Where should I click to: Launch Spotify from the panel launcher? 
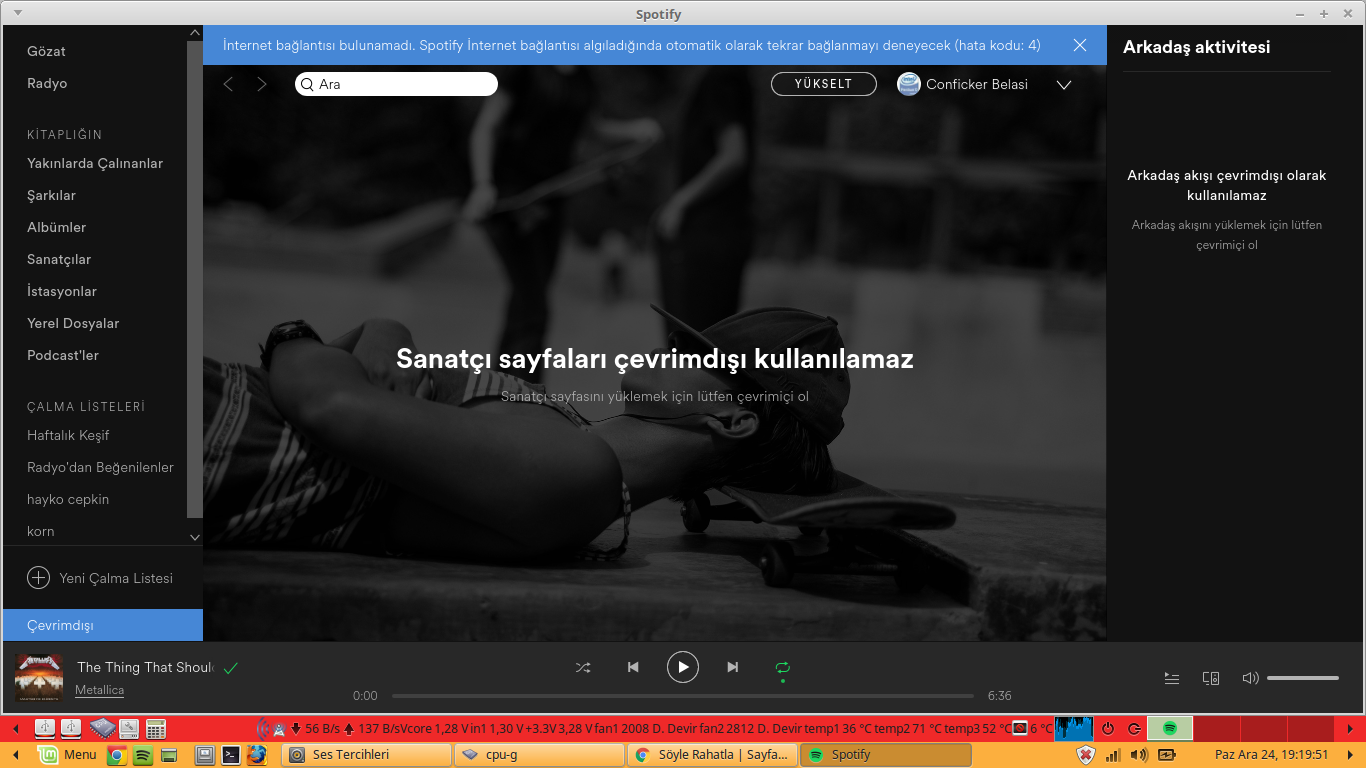coord(143,755)
